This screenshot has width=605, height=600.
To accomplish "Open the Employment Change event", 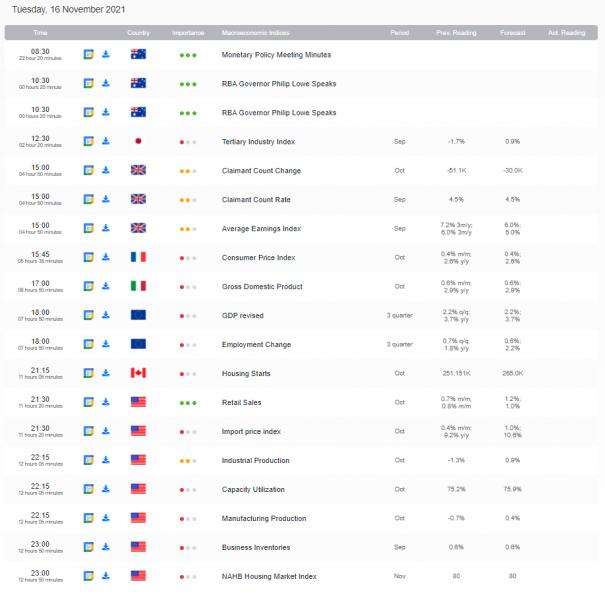I will click(256, 344).
